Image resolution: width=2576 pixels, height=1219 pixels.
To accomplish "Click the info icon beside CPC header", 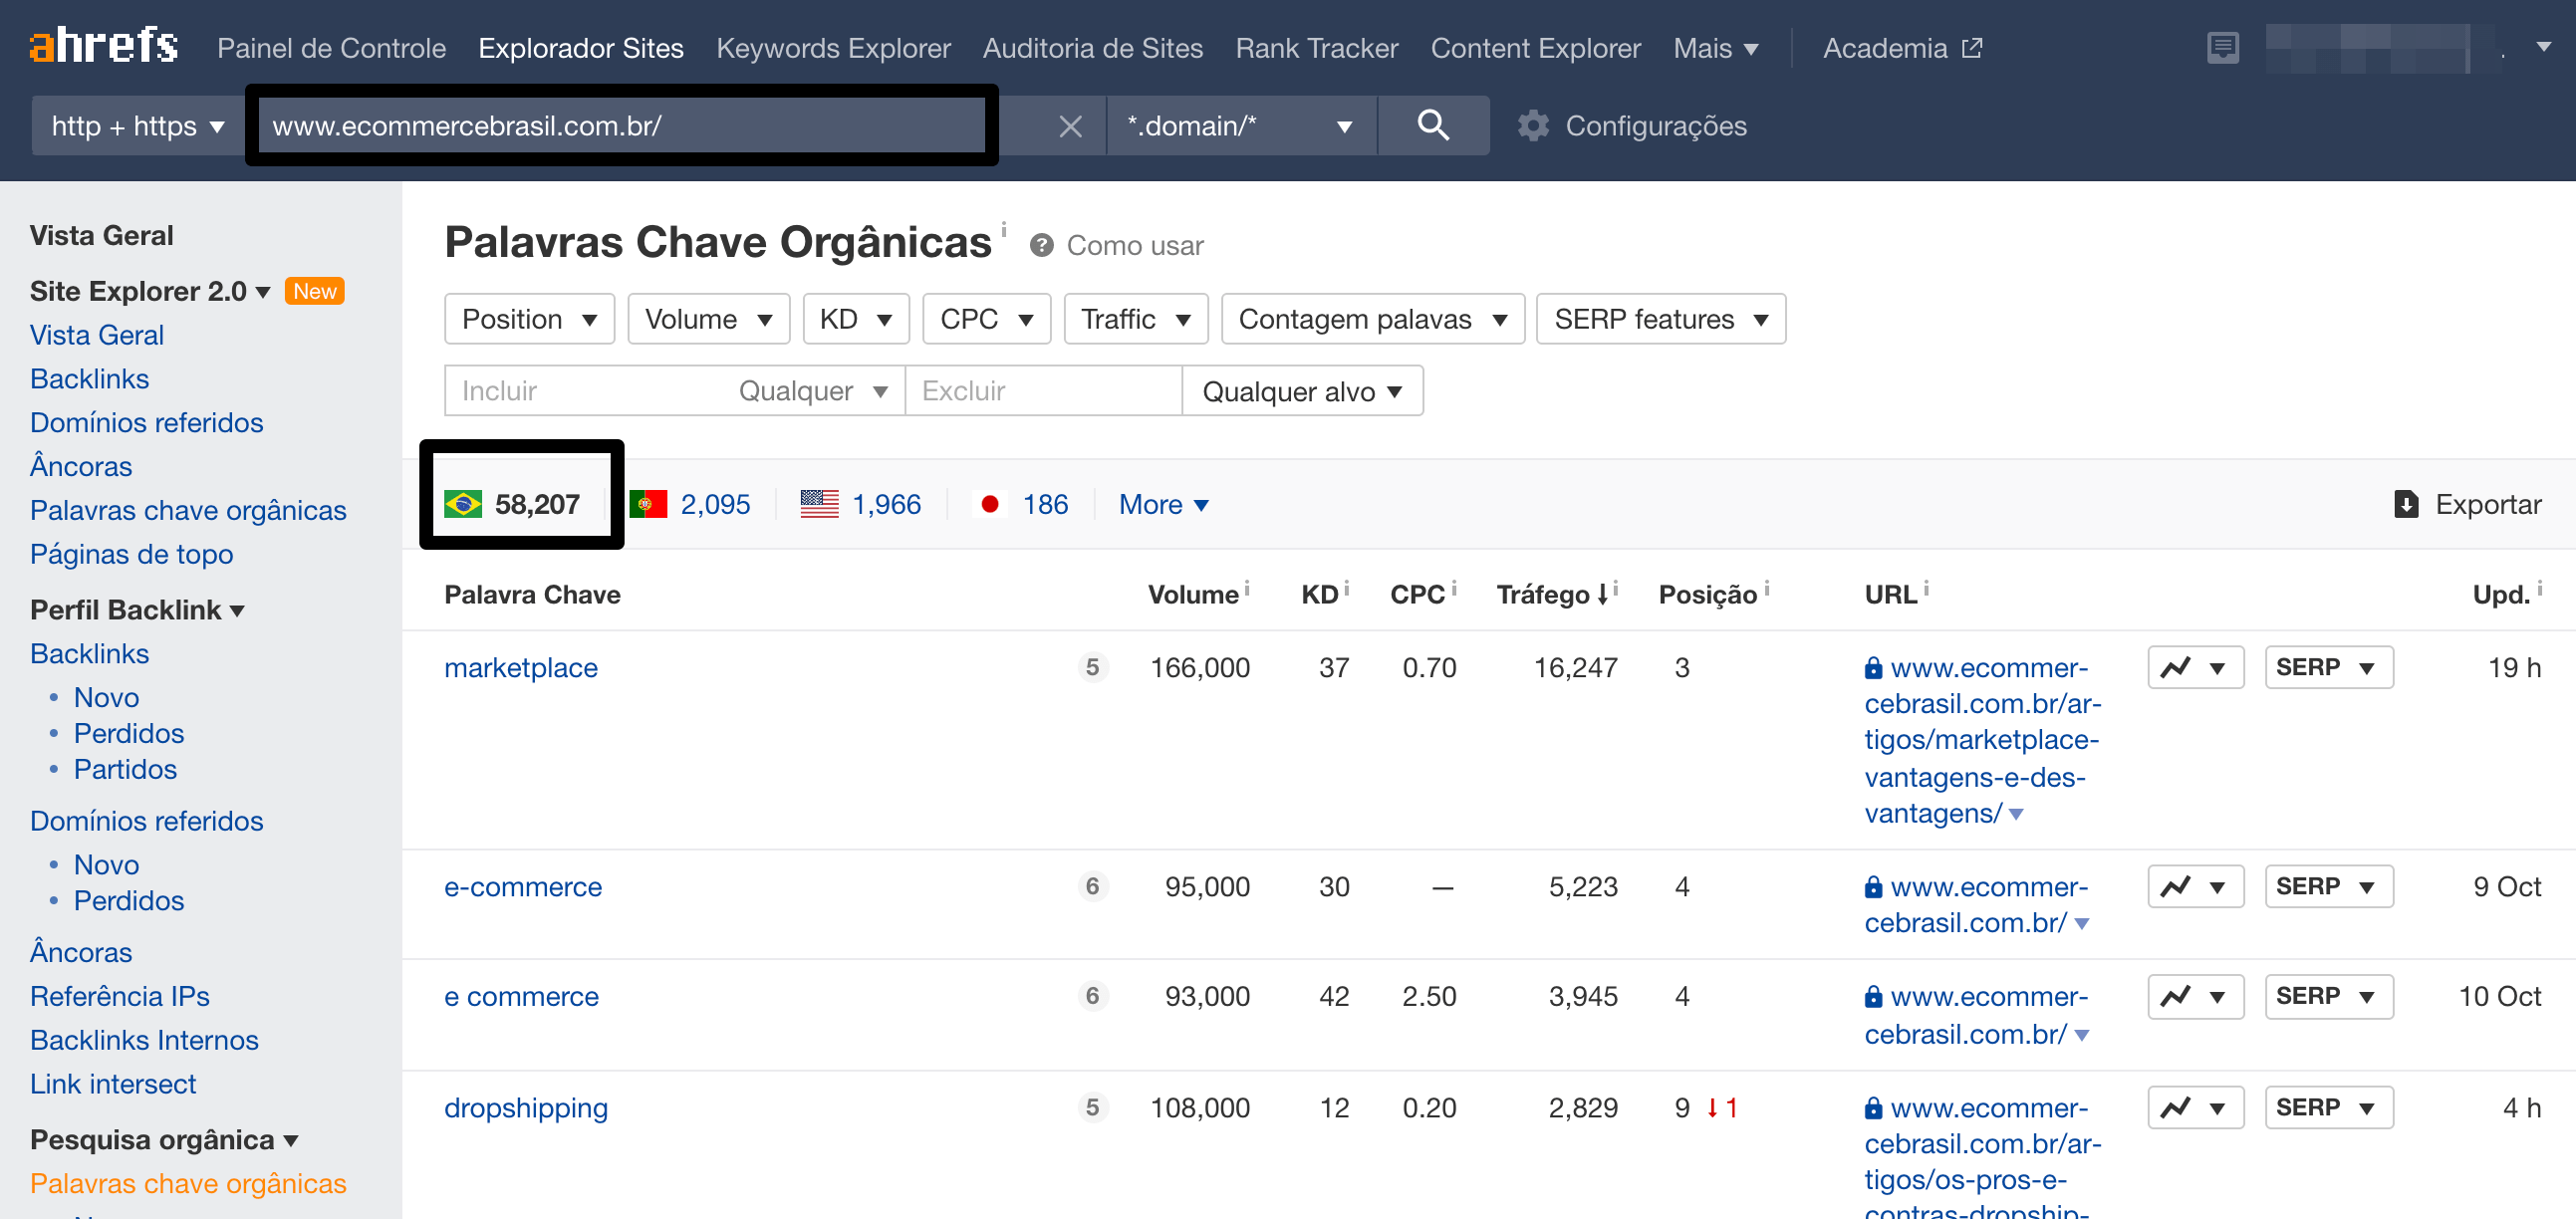I will point(1453,588).
